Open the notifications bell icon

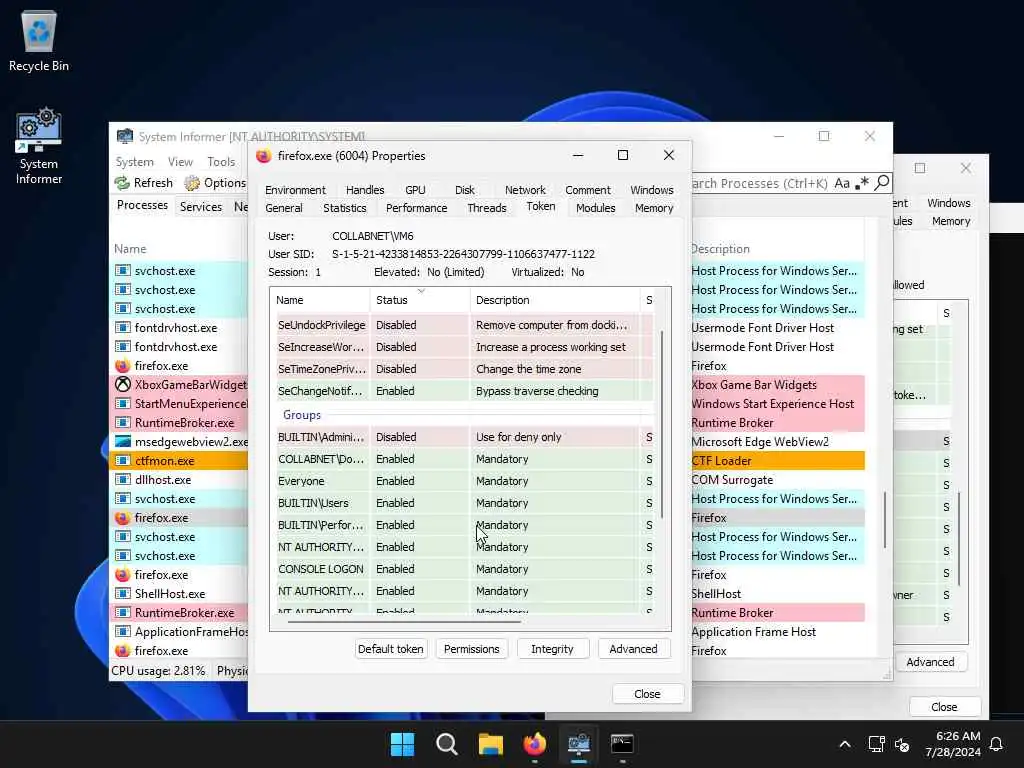coord(997,744)
